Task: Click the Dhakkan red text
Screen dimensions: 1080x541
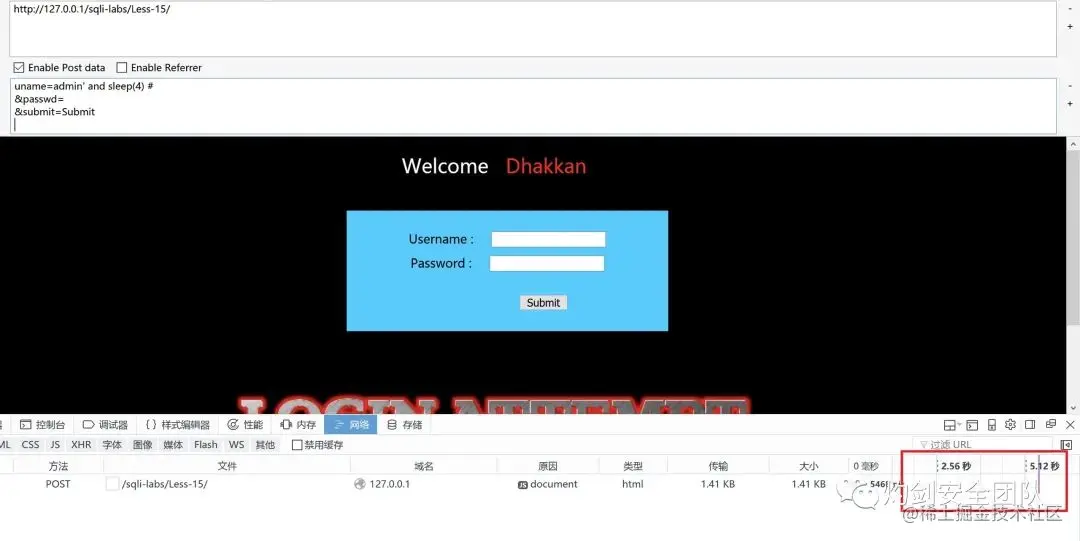Action: point(546,166)
